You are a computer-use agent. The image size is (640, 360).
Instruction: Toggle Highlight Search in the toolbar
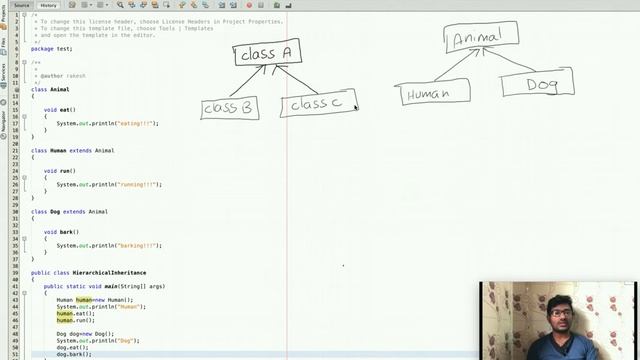pos(155,5)
